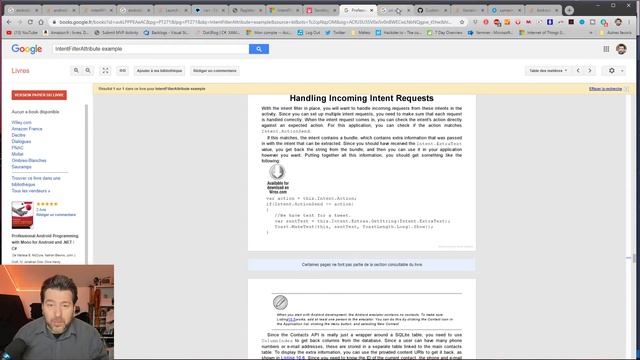Open the Ombres-Blanches seller link

(29, 160)
